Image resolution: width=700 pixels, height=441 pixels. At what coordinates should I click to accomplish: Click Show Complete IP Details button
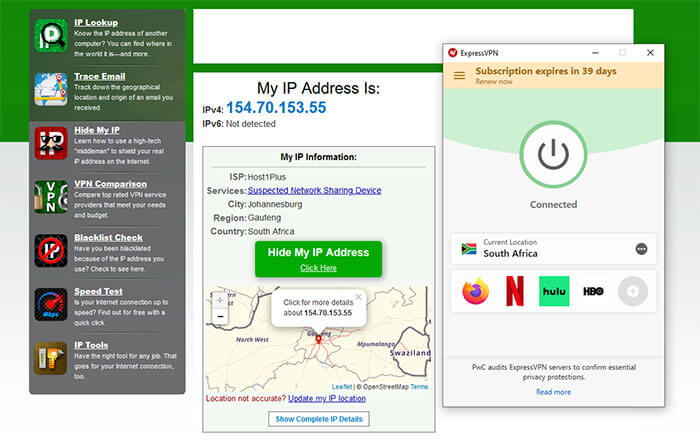point(319,419)
